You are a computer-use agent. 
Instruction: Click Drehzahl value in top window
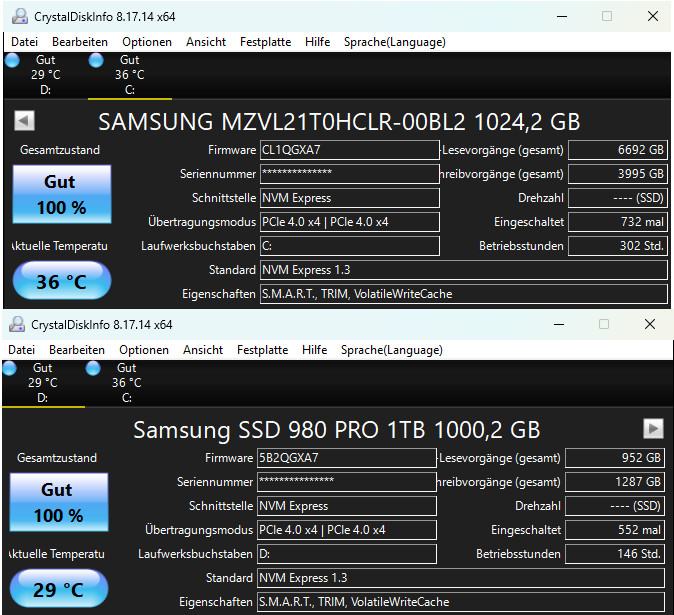pyautogui.click(x=618, y=198)
